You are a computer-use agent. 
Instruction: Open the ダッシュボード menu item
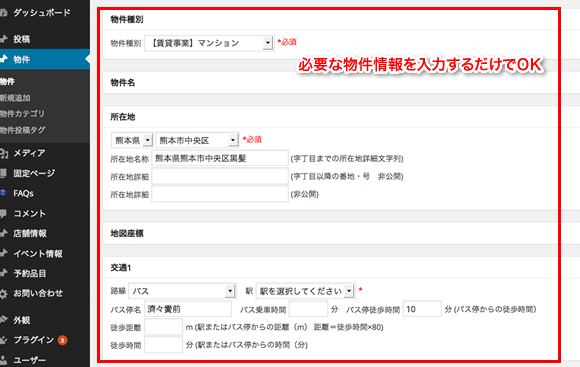click(41, 13)
